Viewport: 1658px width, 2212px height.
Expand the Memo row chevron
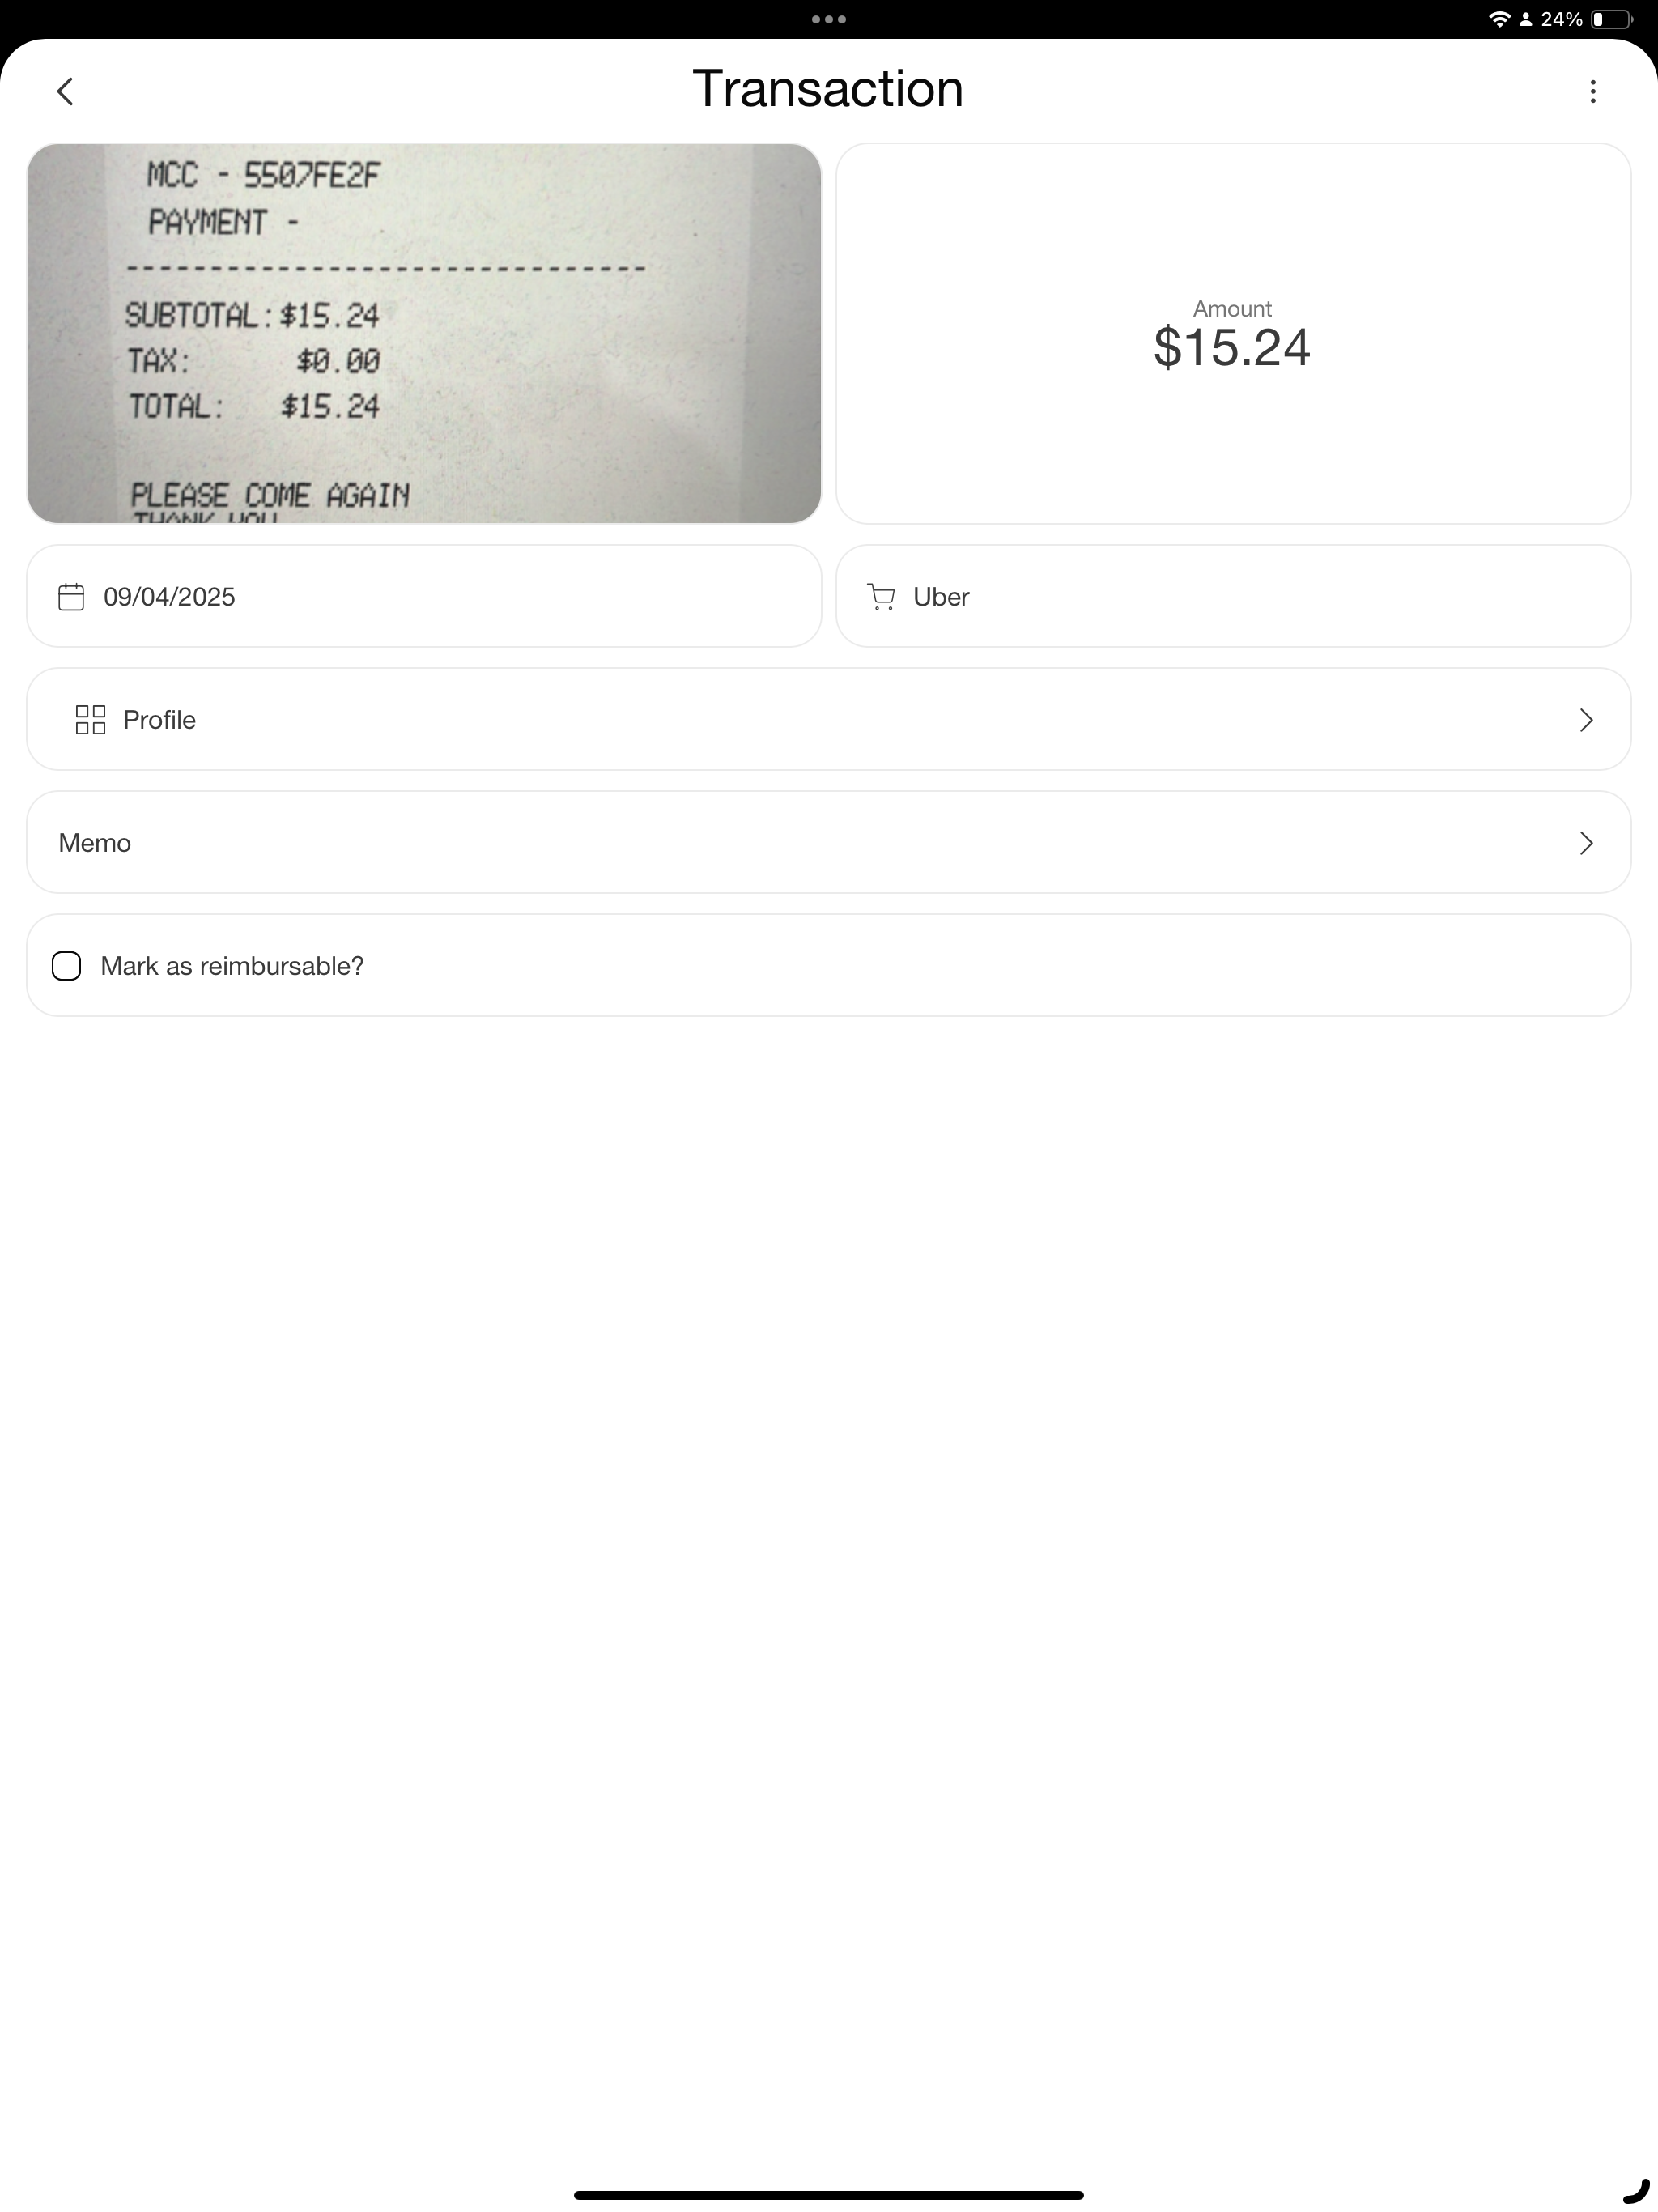pos(1586,843)
